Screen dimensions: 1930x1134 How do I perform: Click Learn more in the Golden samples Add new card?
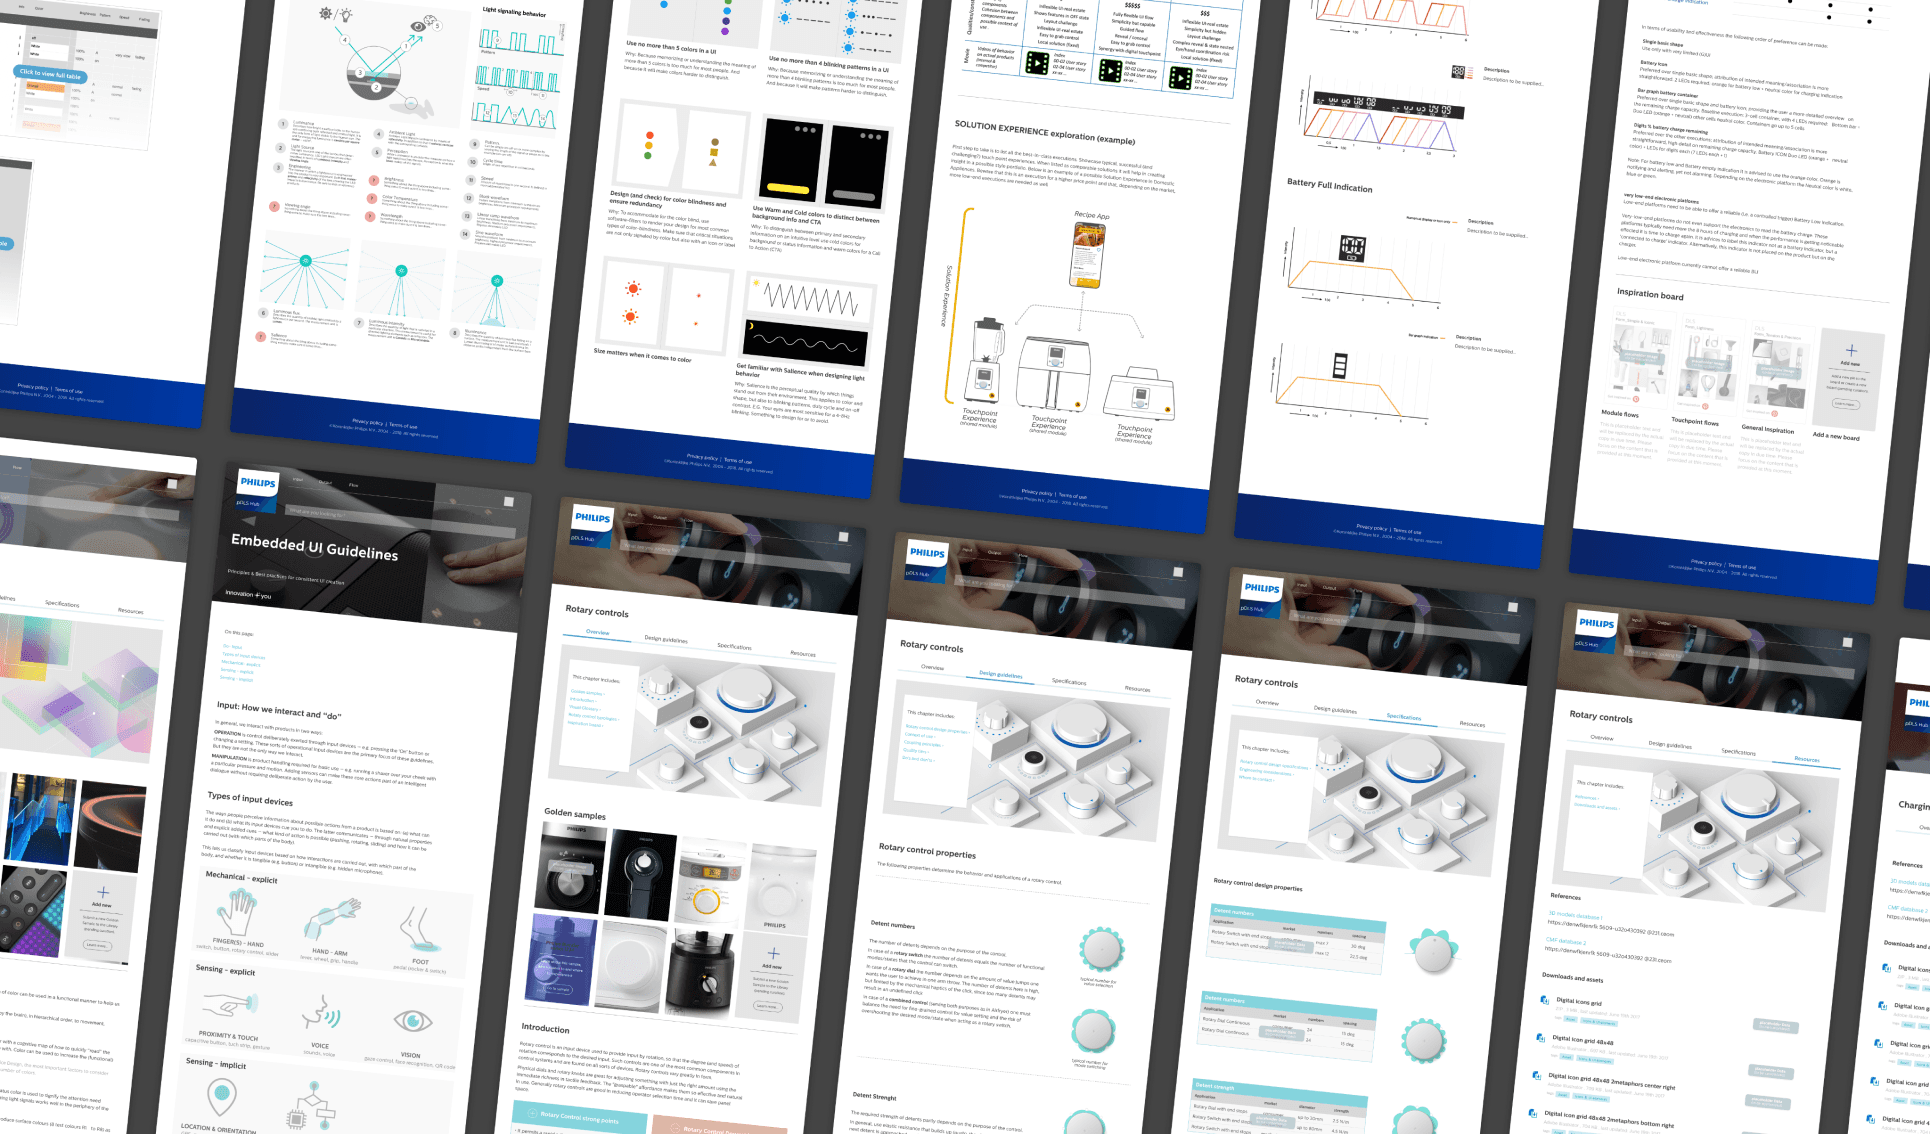(766, 1006)
